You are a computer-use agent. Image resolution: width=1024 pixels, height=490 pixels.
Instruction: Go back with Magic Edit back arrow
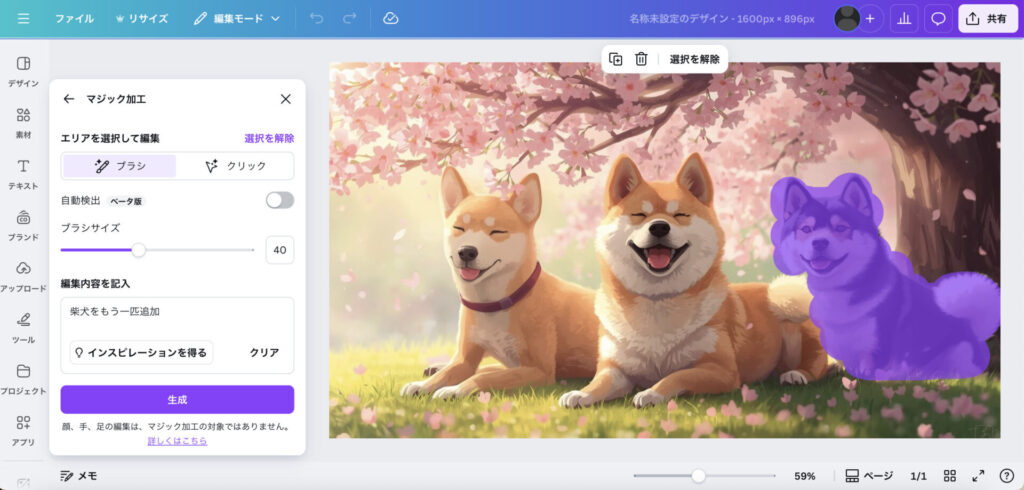click(68, 99)
